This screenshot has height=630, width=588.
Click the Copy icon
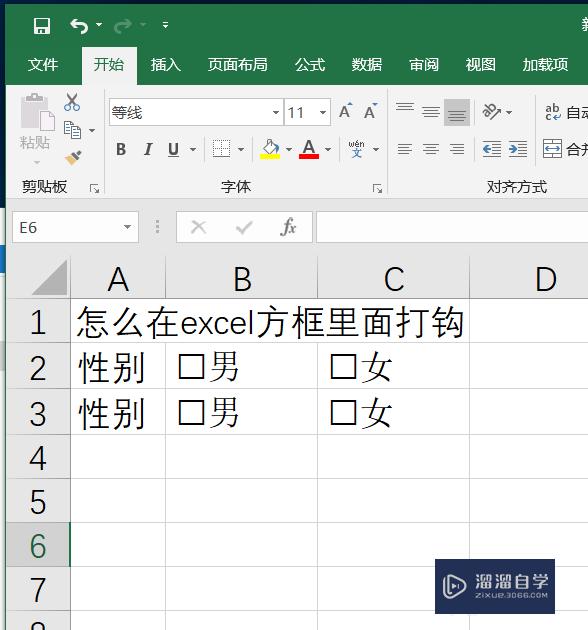(72, 130)
